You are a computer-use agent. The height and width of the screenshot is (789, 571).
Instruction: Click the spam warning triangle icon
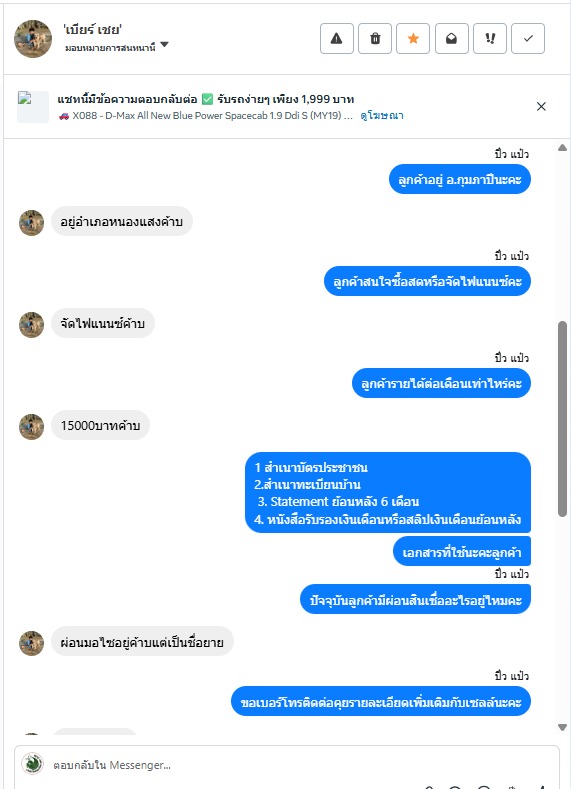(337, 38)
